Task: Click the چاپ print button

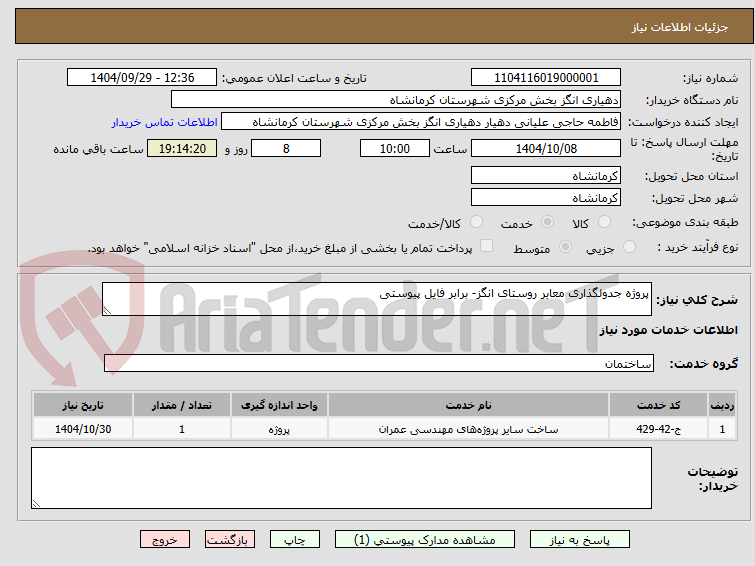Action: click(295, 540)
